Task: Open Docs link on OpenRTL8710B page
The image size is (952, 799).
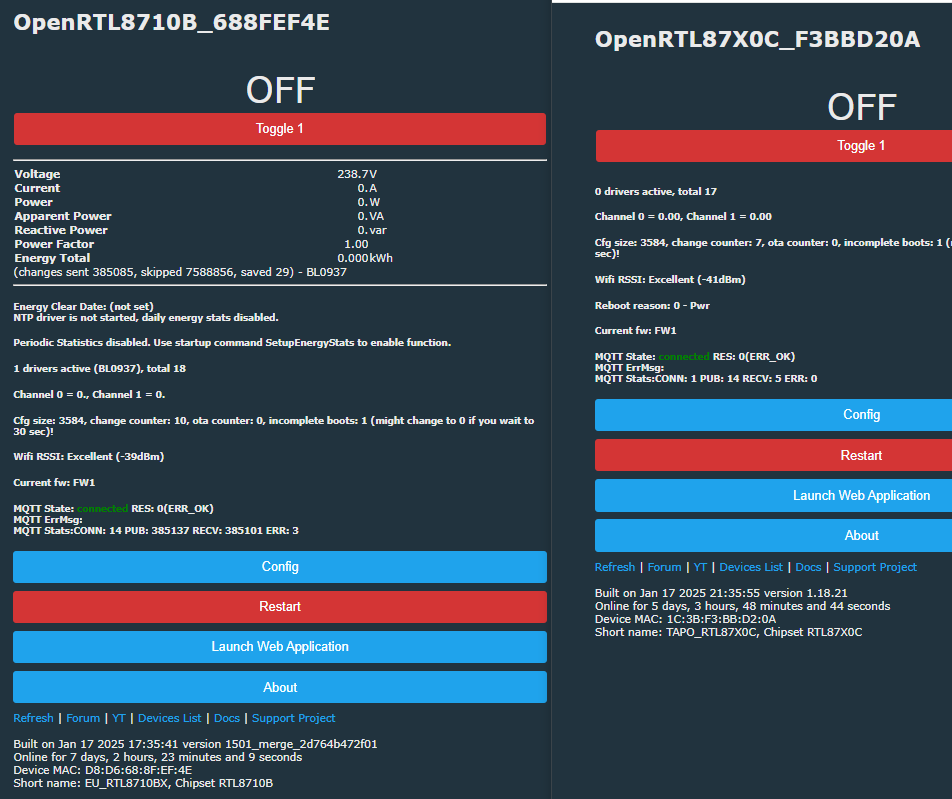Action: click(226, 718)
